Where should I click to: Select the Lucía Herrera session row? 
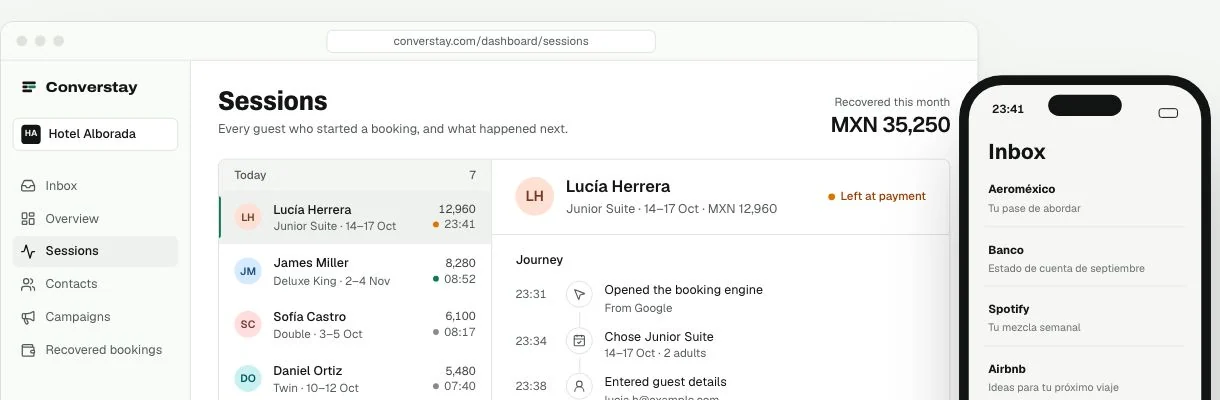click(355, 217)
